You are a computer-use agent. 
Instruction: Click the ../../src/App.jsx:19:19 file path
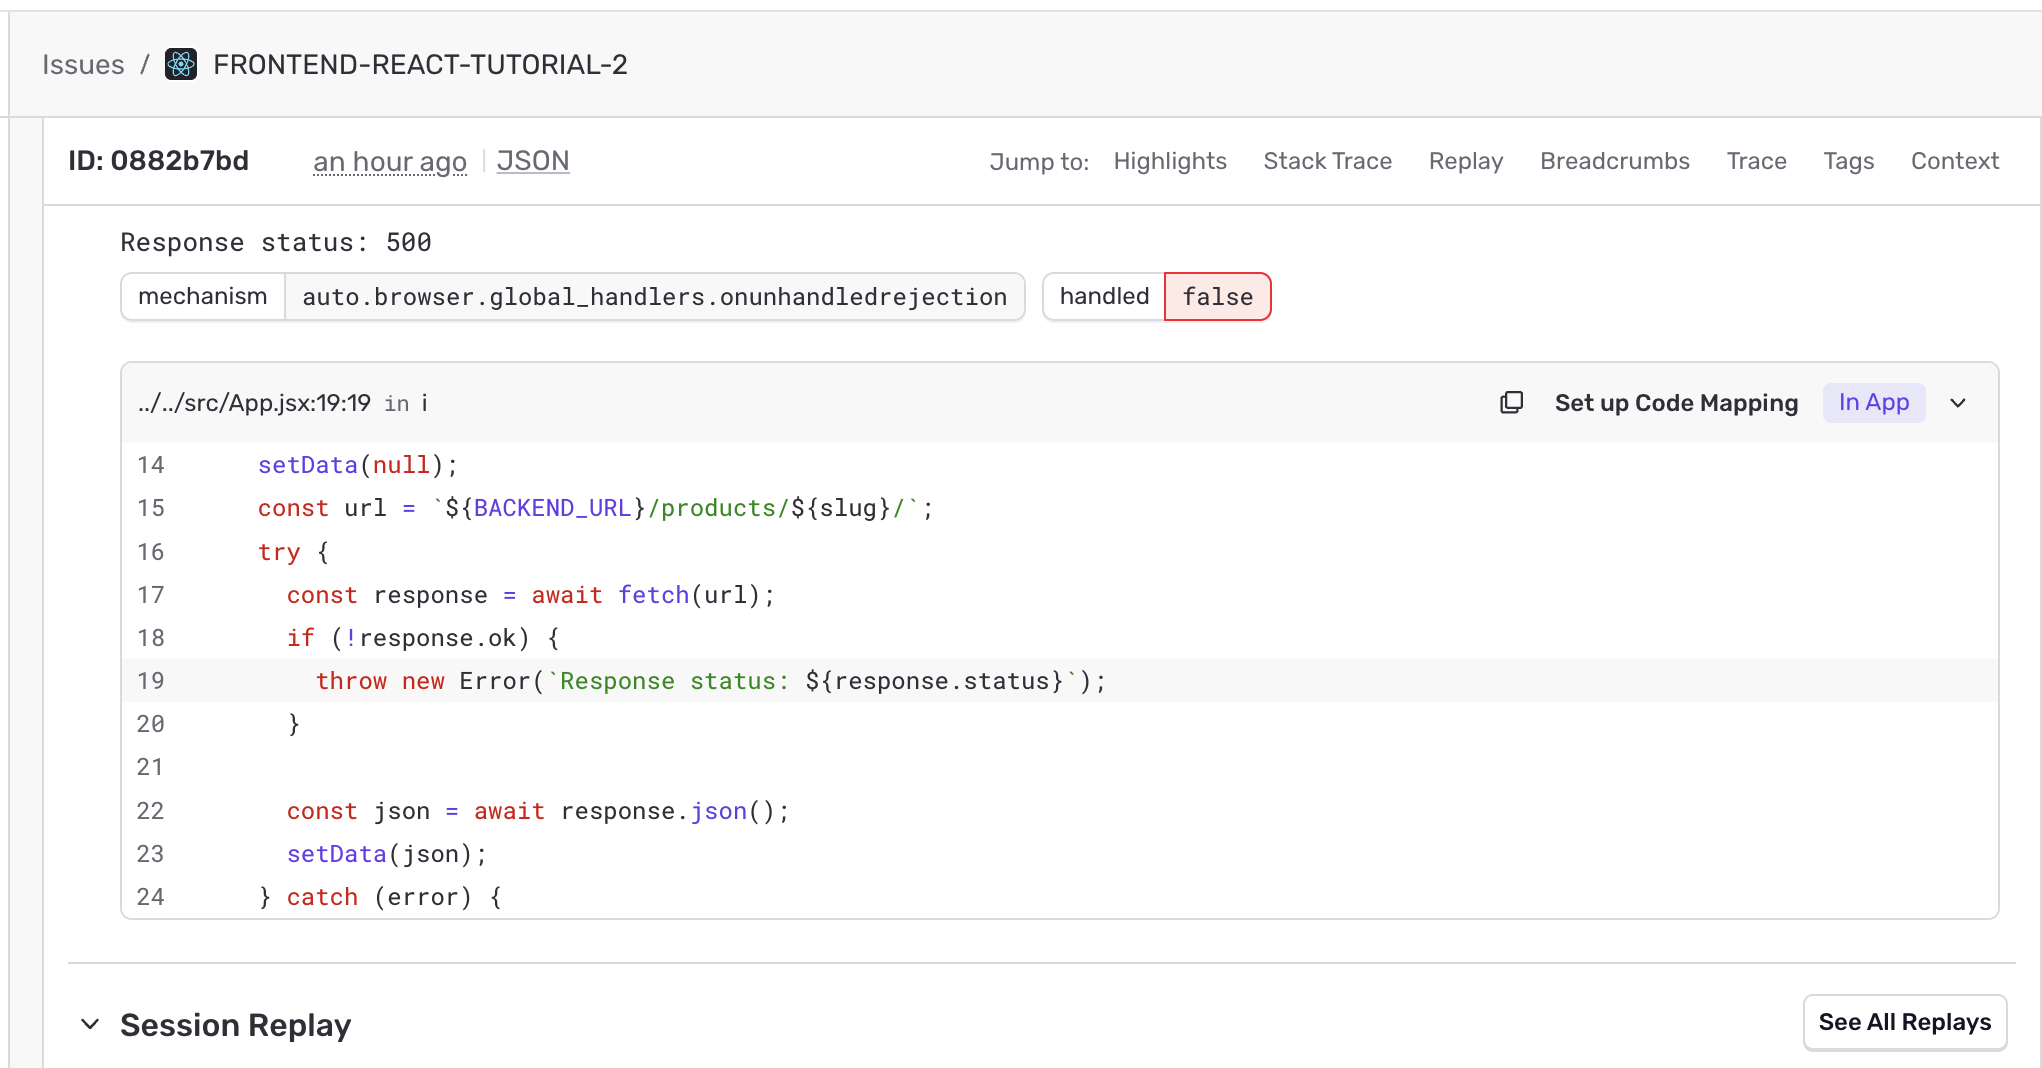(254, 403)
